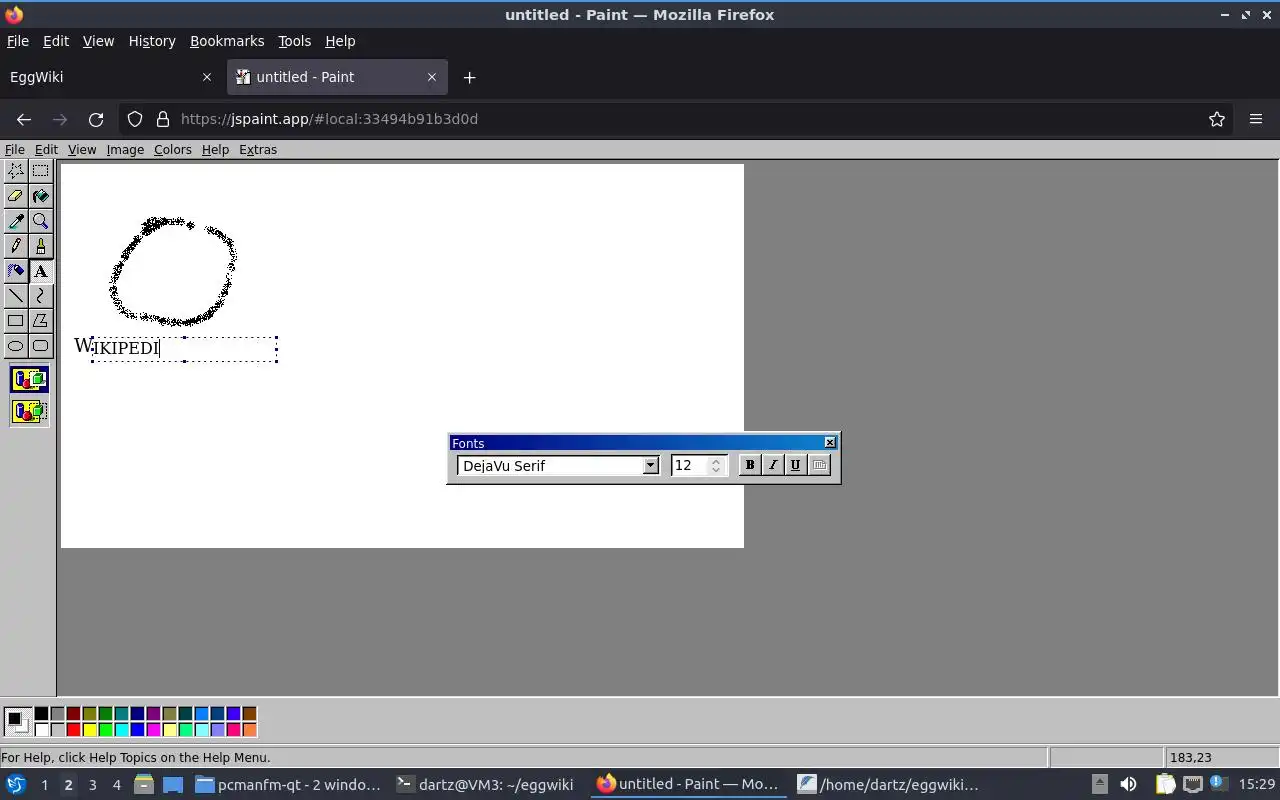Toggle Underline in Fonts window

tap(795, 465)
